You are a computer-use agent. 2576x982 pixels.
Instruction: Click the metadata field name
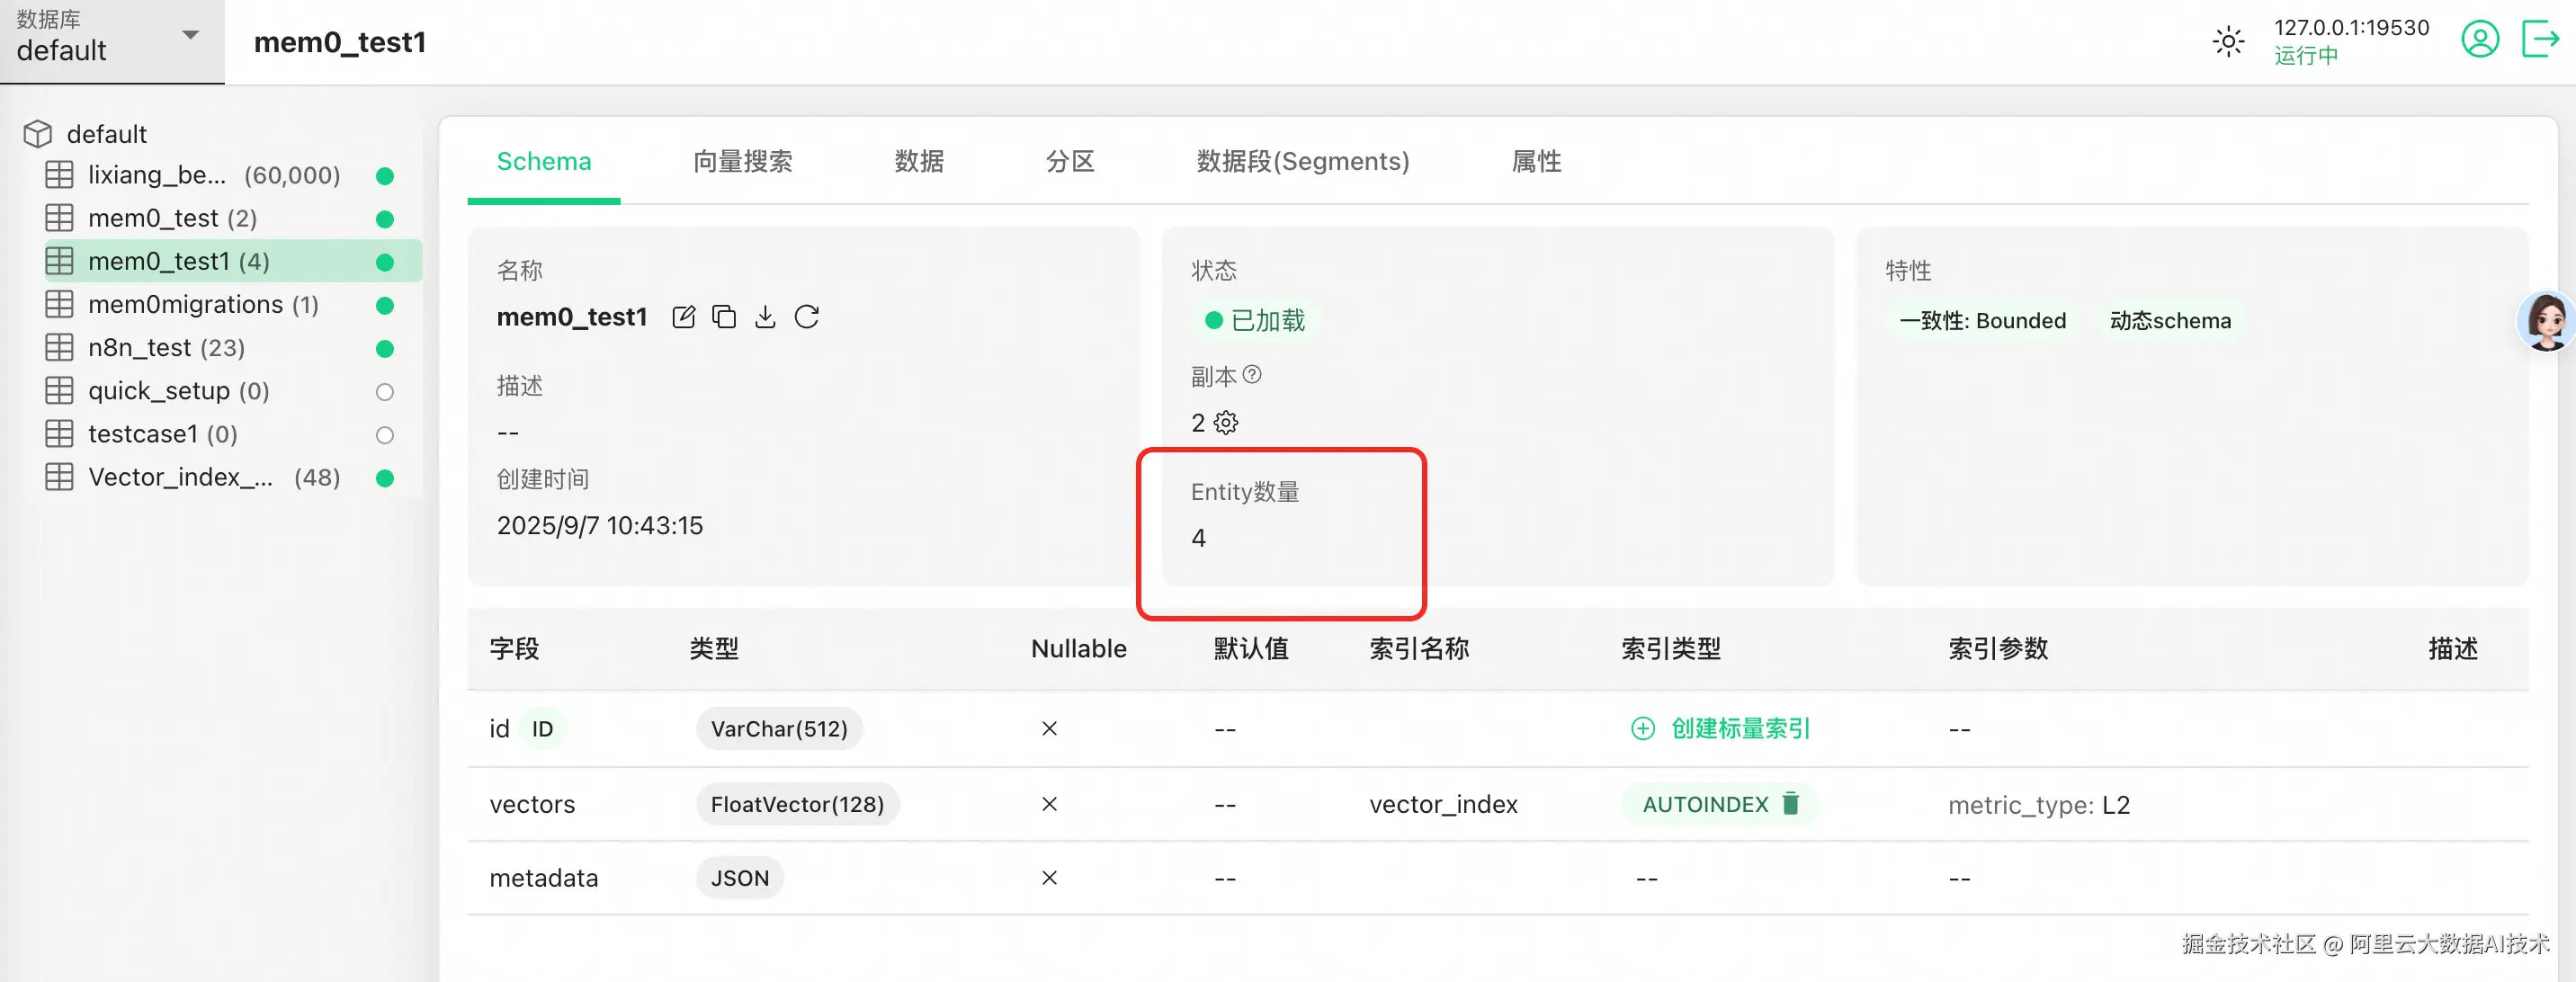click(x=543, y=879)
